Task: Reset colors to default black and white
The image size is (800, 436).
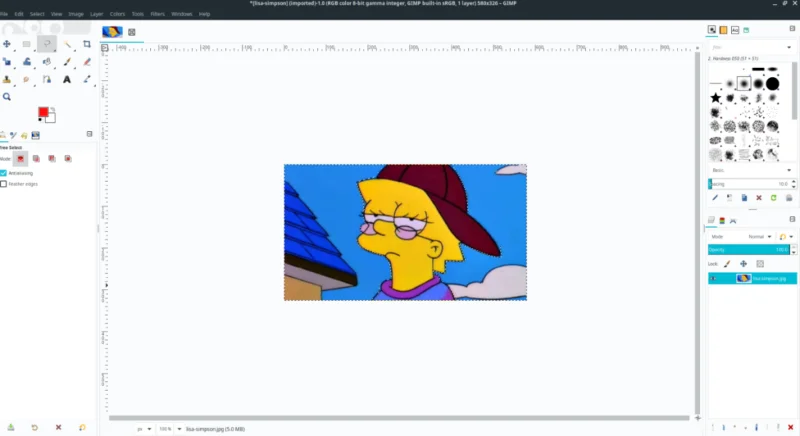Action: (x=40, y=120)
